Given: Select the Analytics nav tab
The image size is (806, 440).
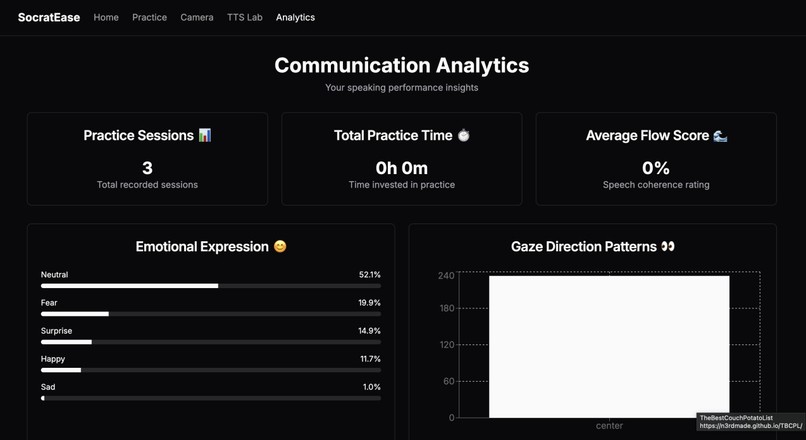Looking at the screenshot, I should (296, 17).
